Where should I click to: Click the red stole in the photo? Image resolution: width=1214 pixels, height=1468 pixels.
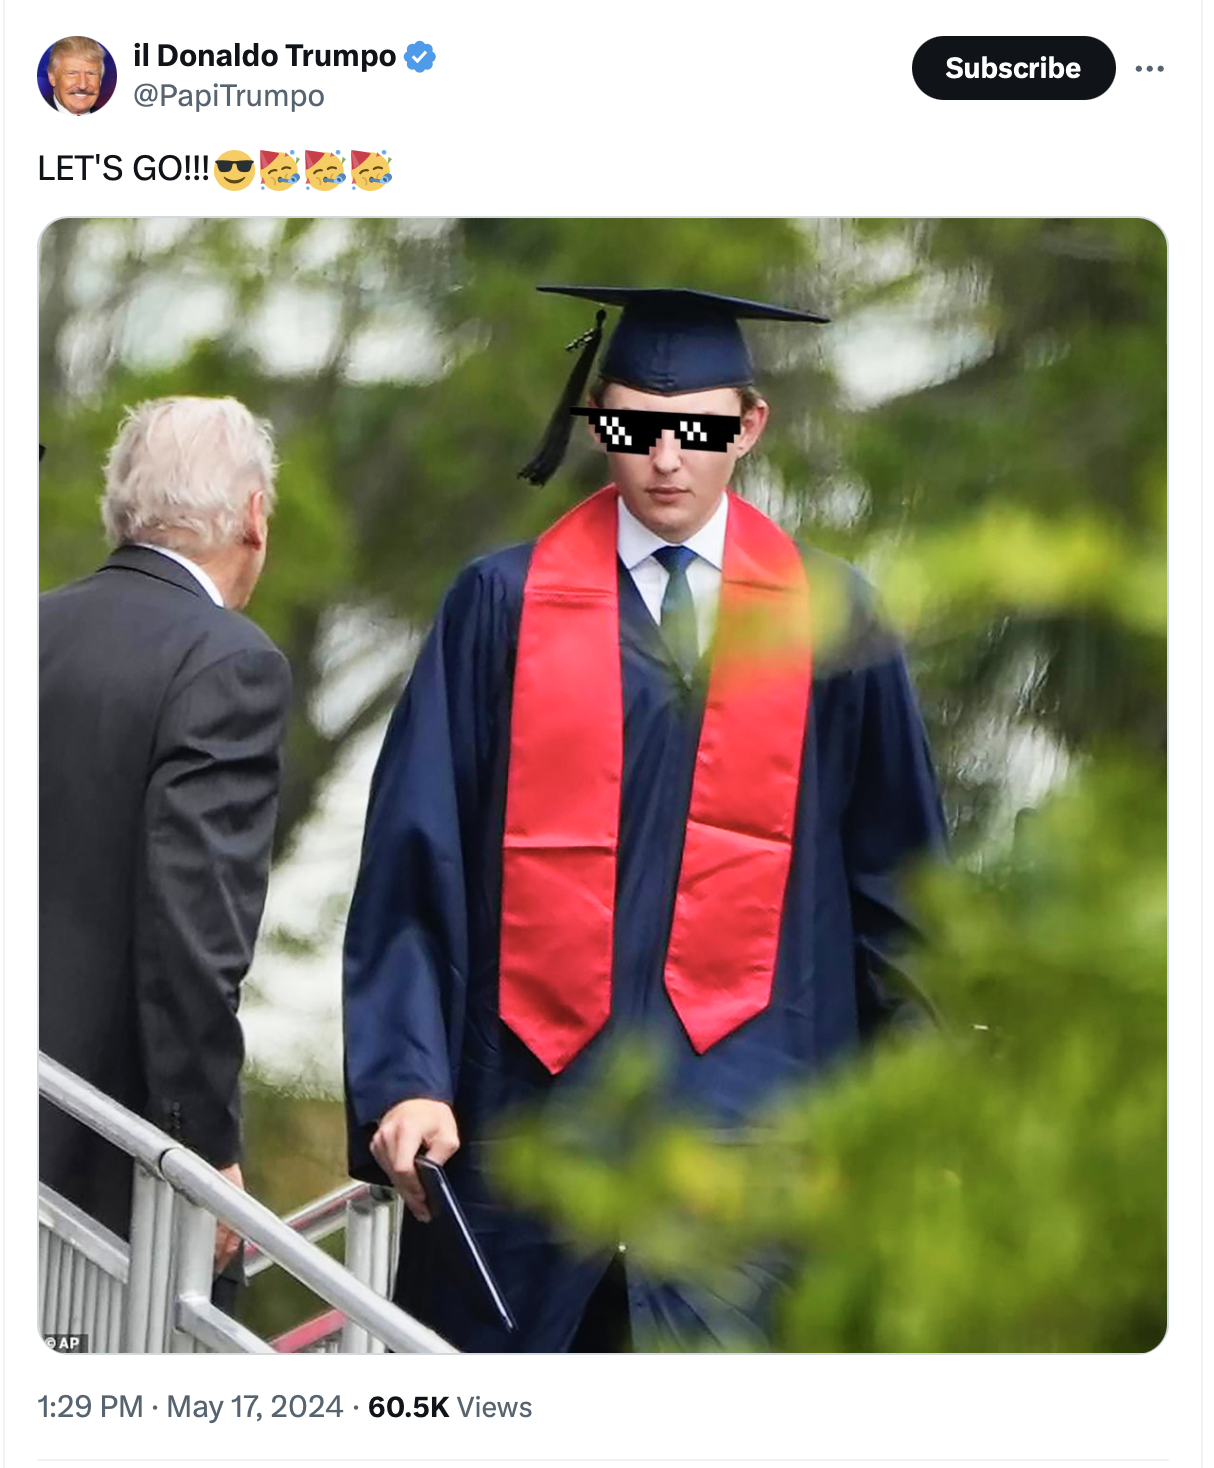[x=655, y=780]
